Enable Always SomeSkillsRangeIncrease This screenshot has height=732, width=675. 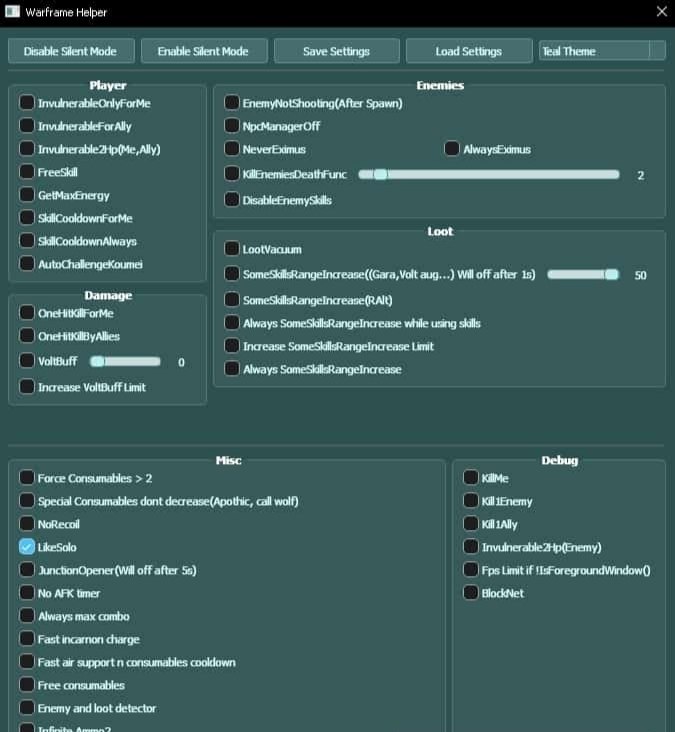232,369
